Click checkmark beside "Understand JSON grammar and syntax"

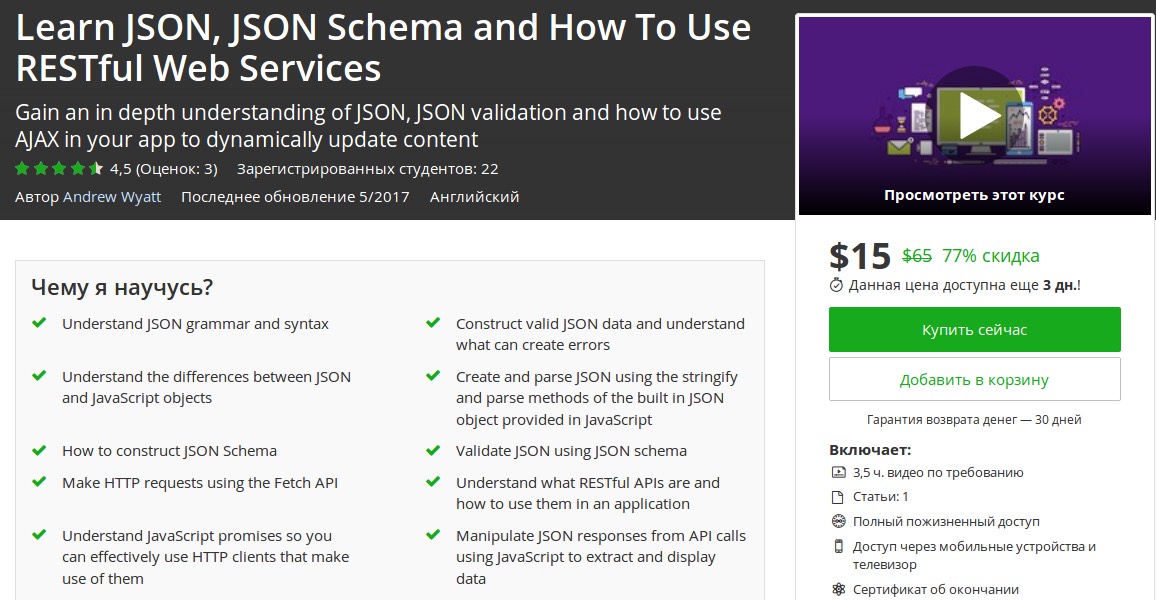coord(41,322)
